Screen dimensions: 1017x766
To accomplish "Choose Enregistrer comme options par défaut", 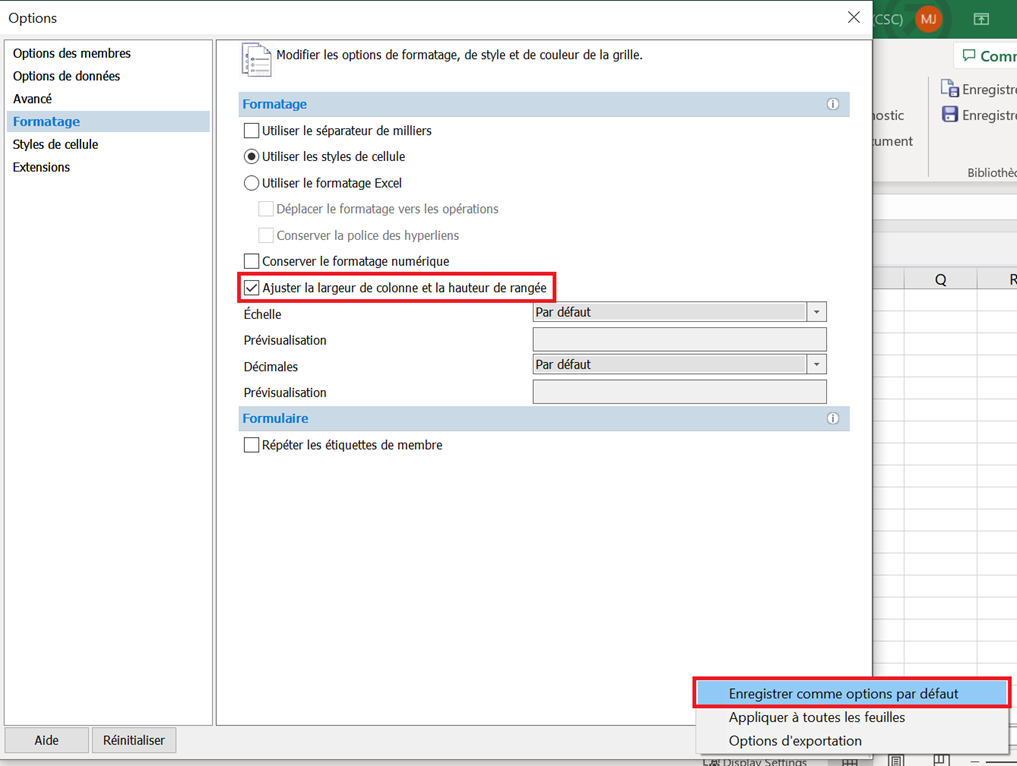I will (843, 693).
